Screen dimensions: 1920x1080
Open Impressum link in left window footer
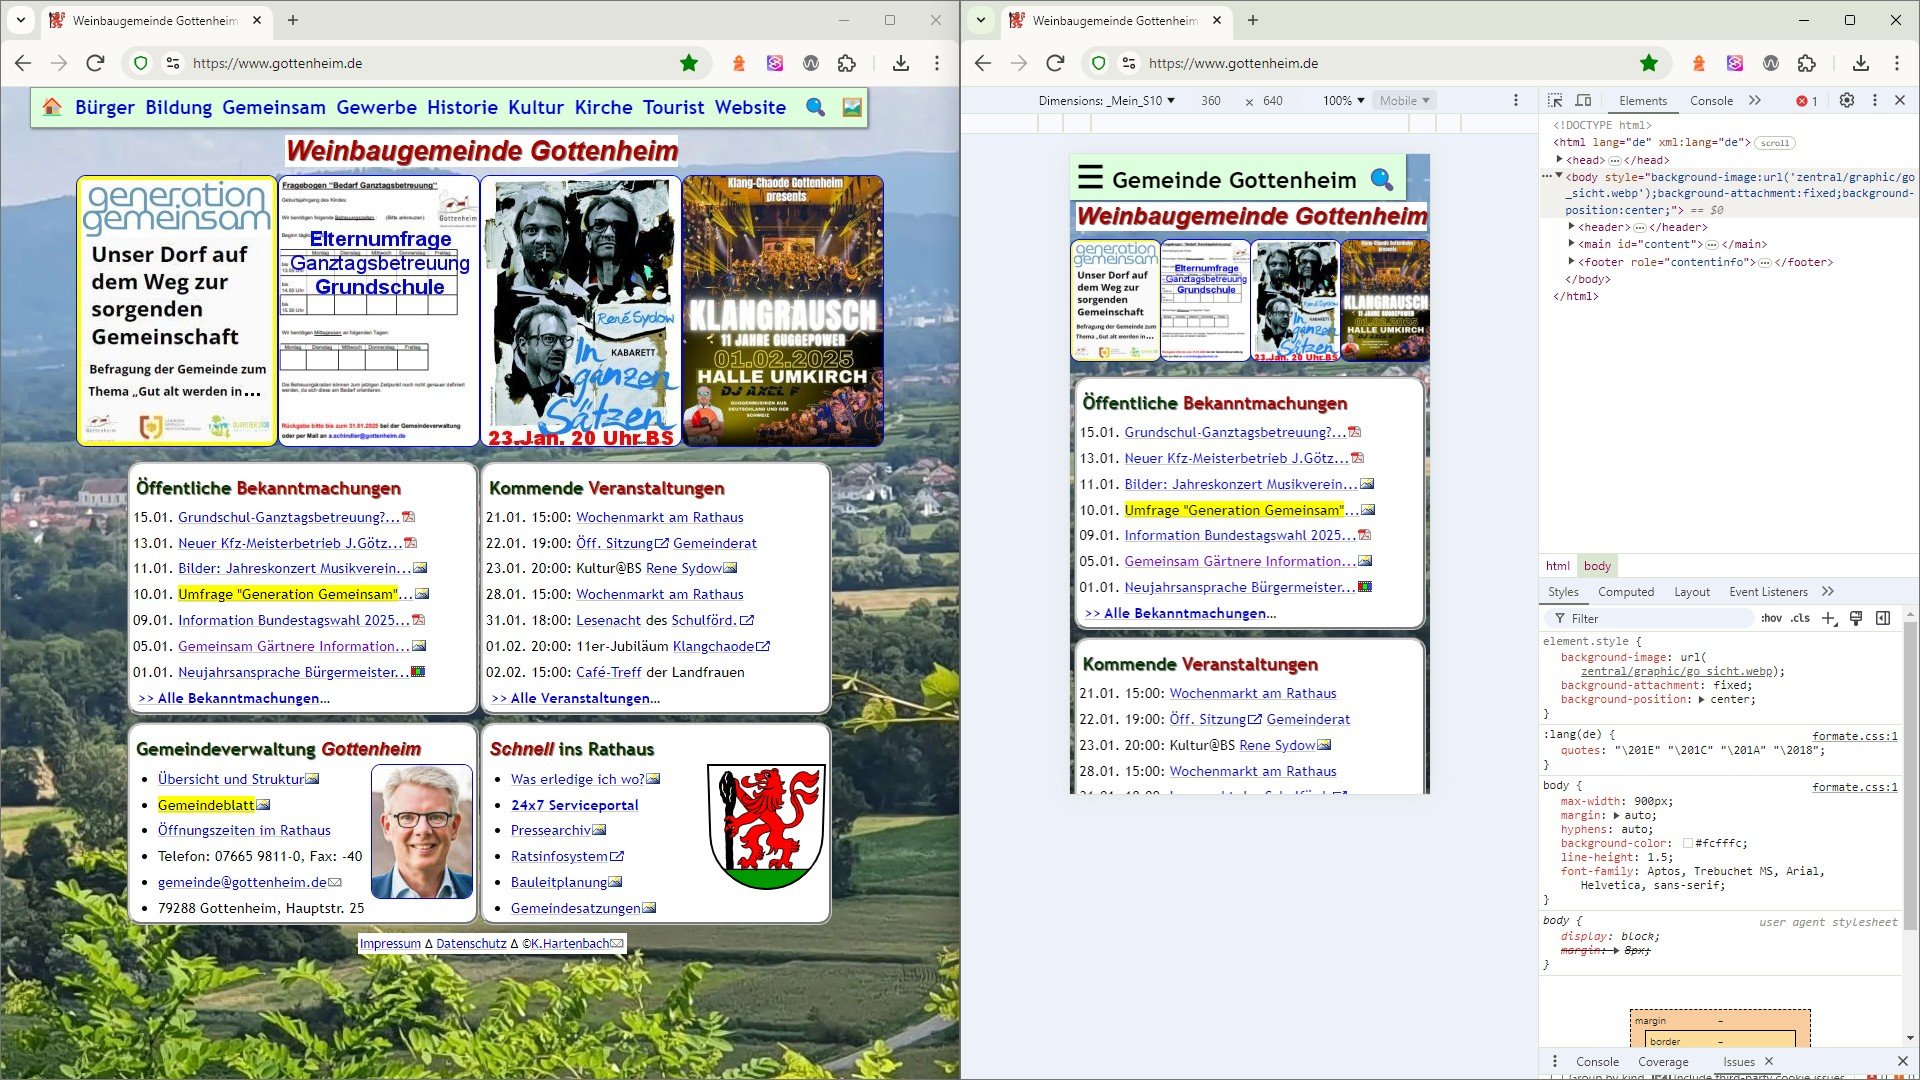click(x=390, y=943)
